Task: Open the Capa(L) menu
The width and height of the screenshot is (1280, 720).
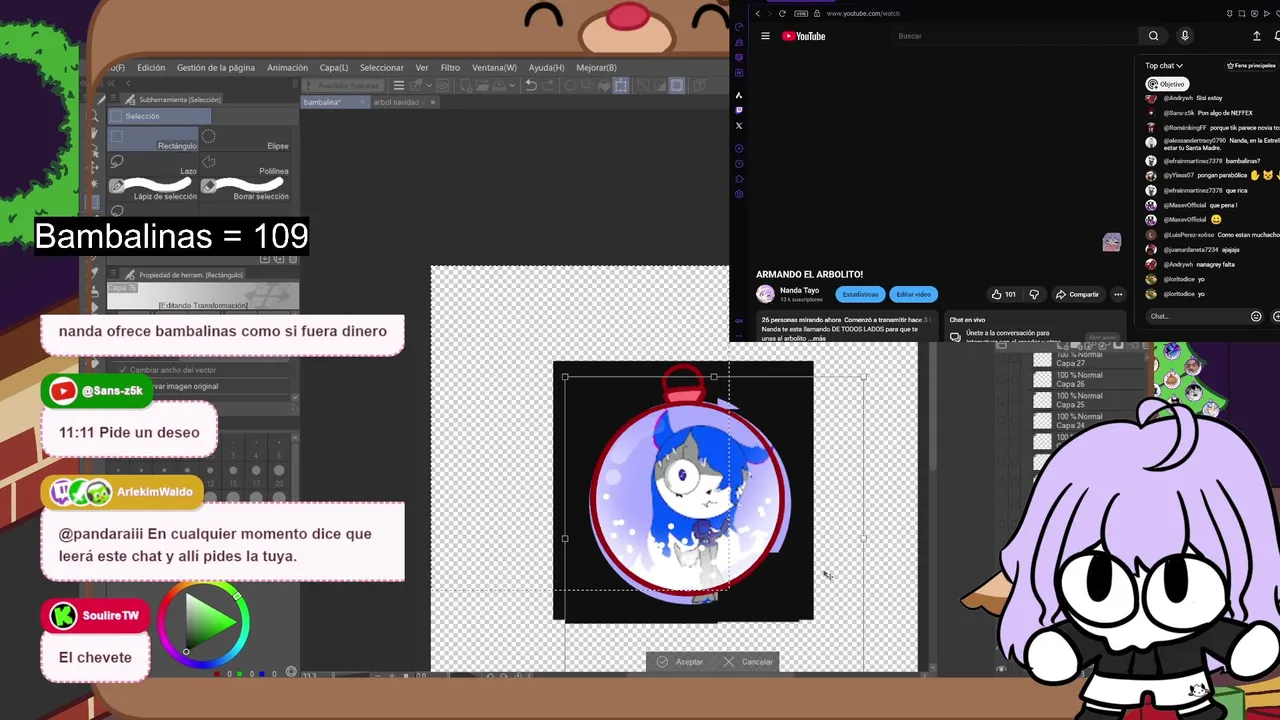Action: click(x=334, y=68)
